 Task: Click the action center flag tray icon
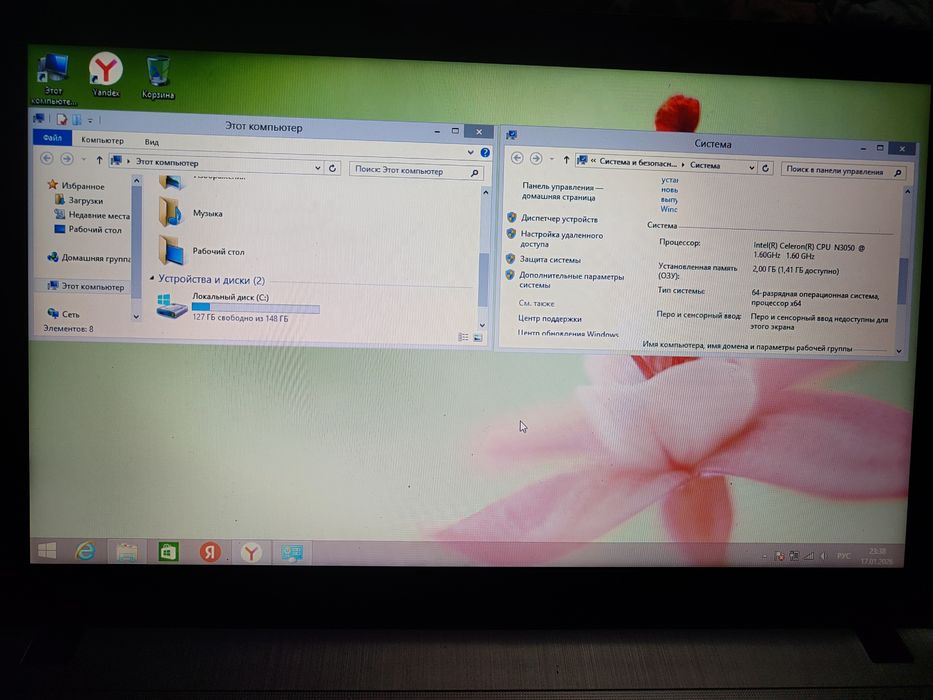click(x=779, y=556)
